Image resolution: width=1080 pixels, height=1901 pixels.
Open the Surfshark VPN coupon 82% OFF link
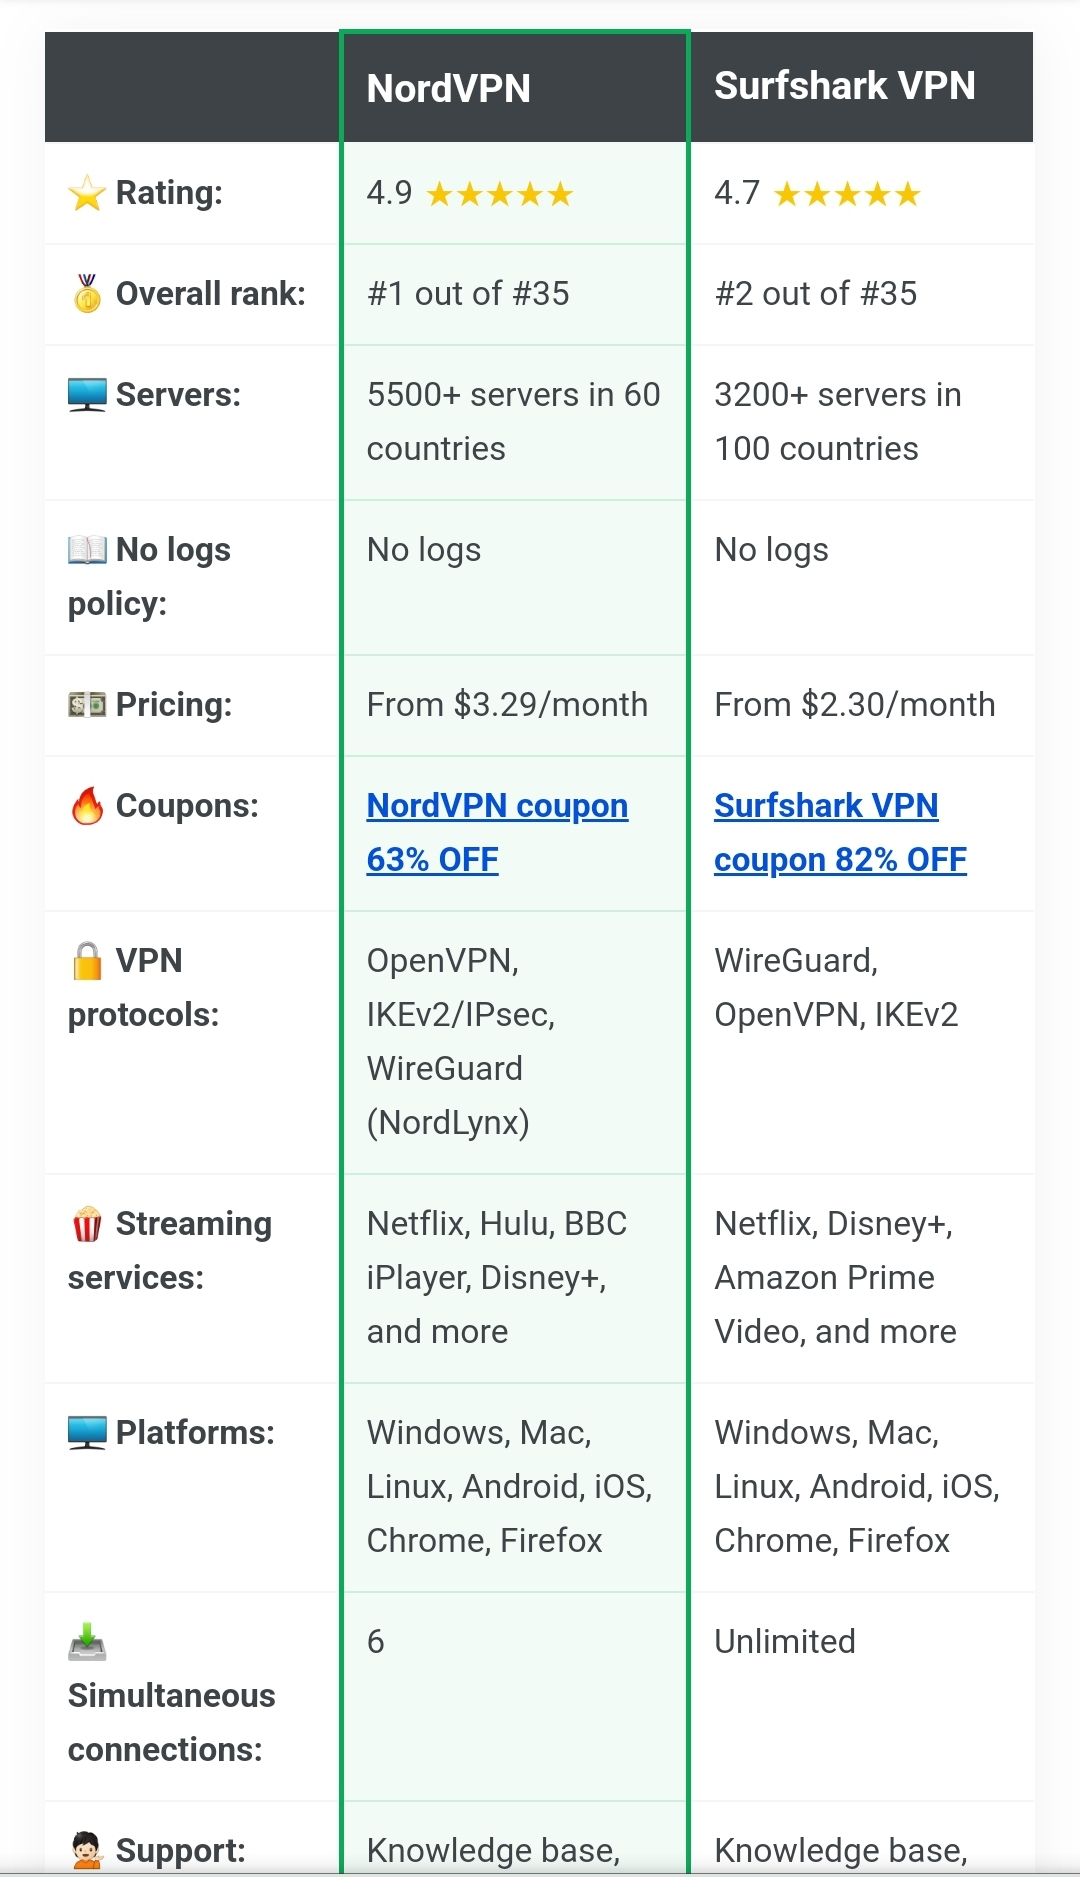click(839, 832)
